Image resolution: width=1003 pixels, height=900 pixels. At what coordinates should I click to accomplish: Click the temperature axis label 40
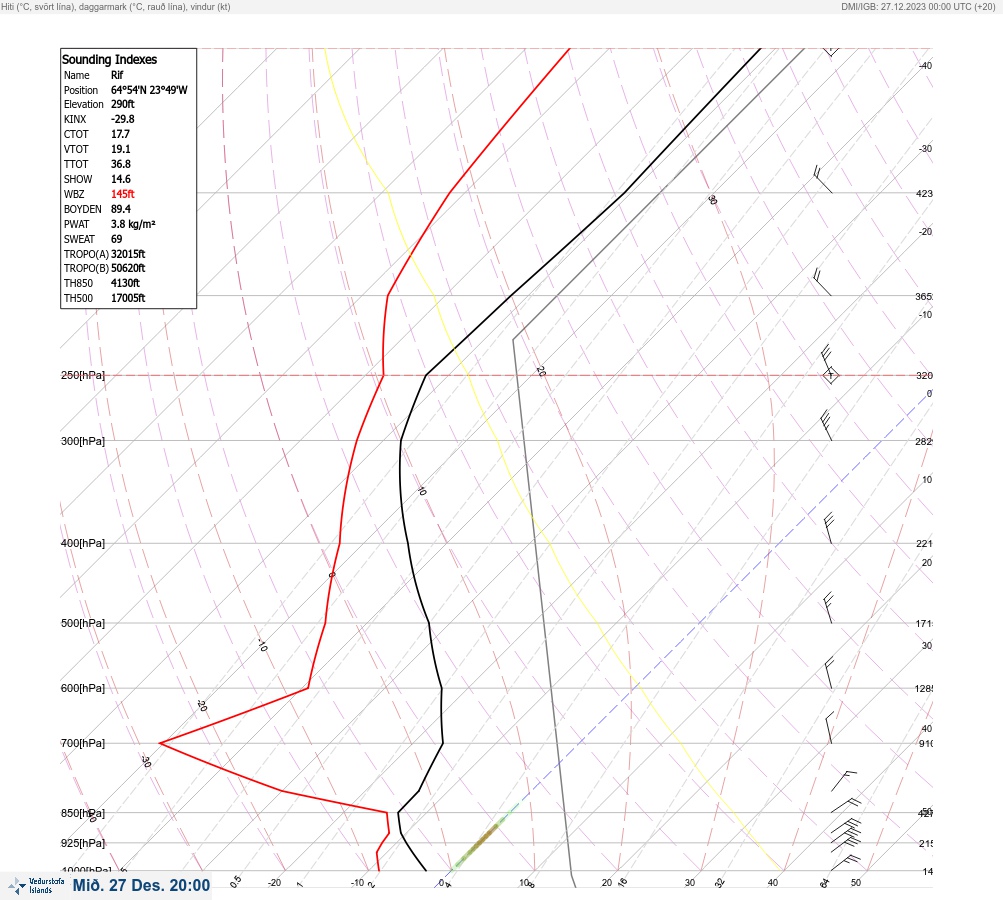(773, 883)
